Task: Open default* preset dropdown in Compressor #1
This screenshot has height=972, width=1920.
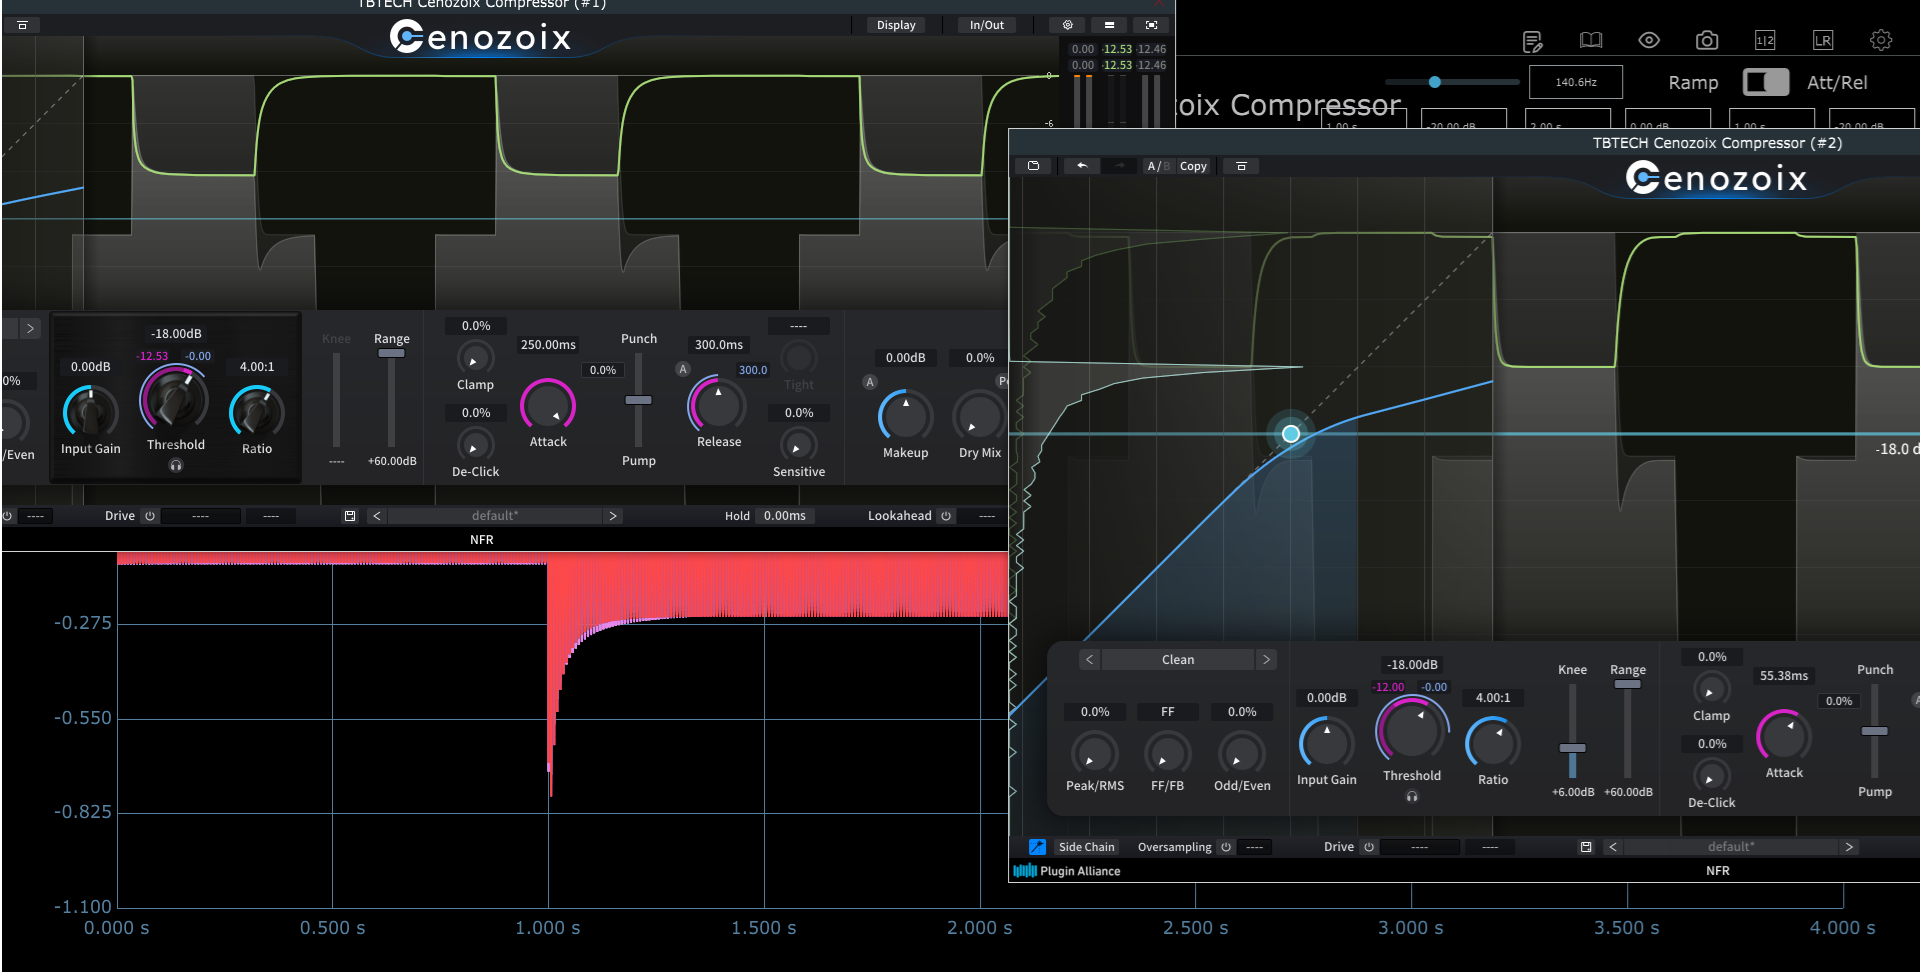Action: [x=495, y=516]
